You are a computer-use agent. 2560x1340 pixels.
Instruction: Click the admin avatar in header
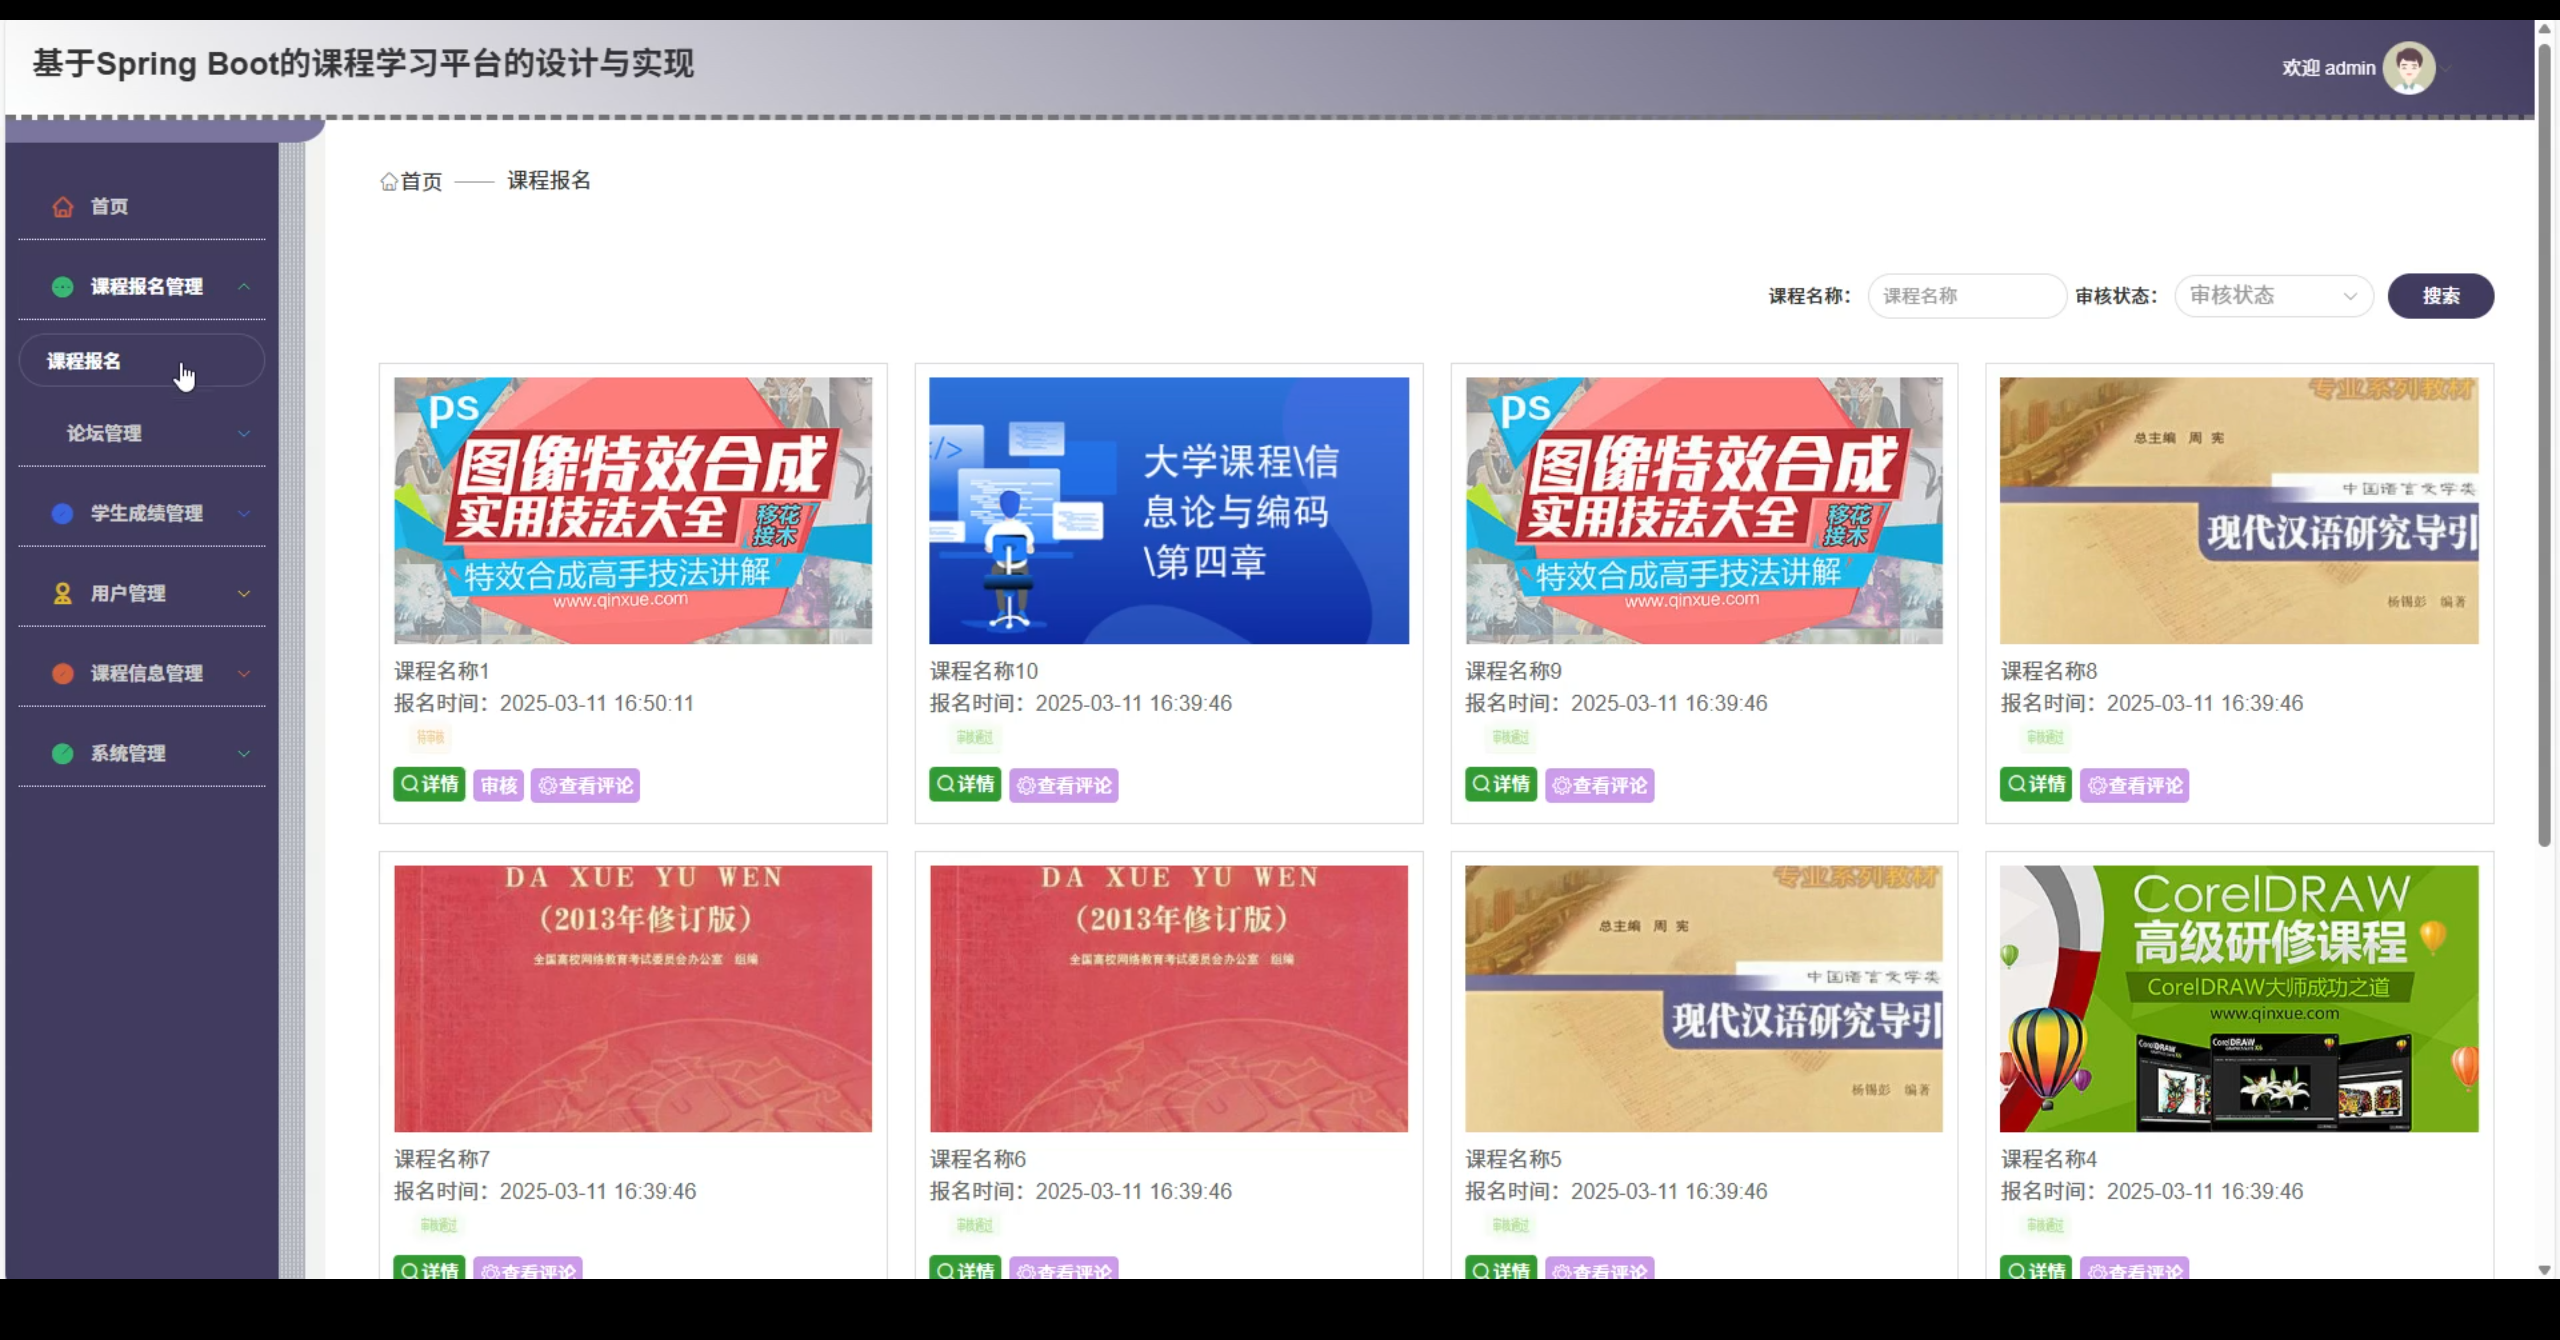click(2408, 68)
